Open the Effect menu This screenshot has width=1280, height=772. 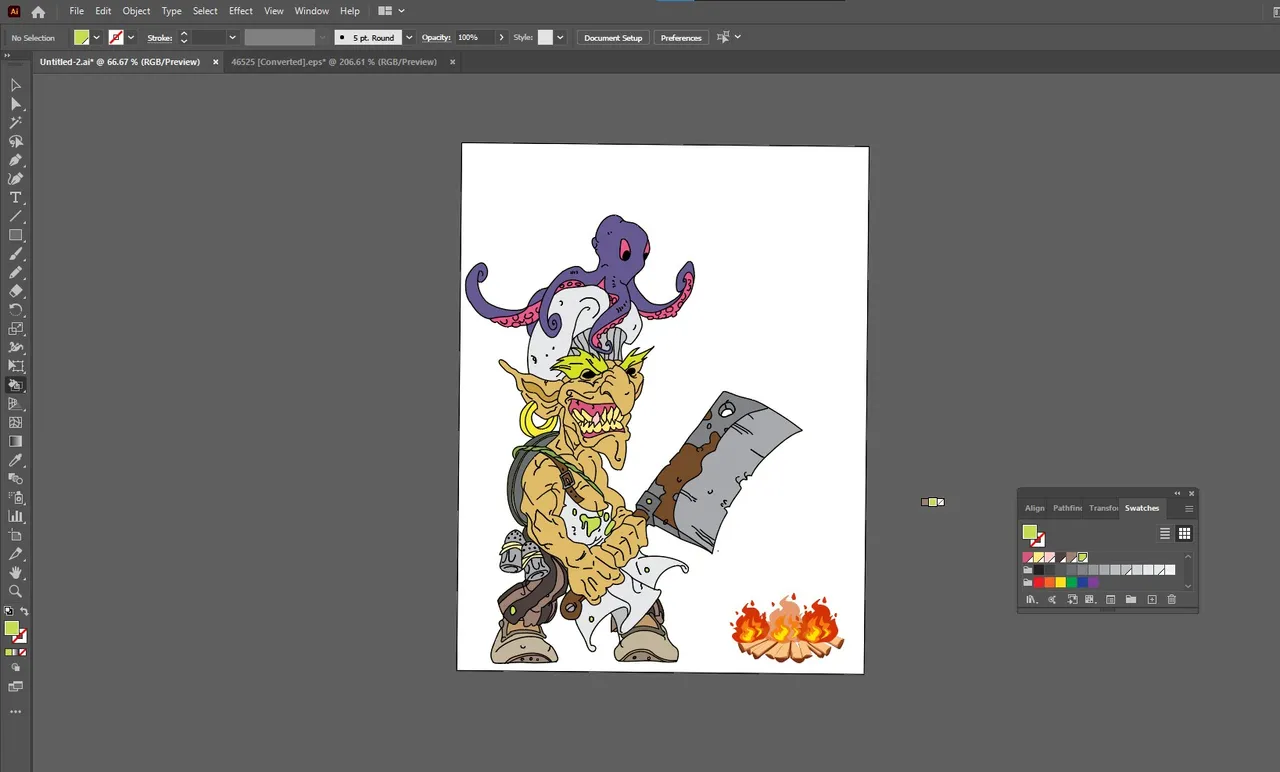coord(241,11)
